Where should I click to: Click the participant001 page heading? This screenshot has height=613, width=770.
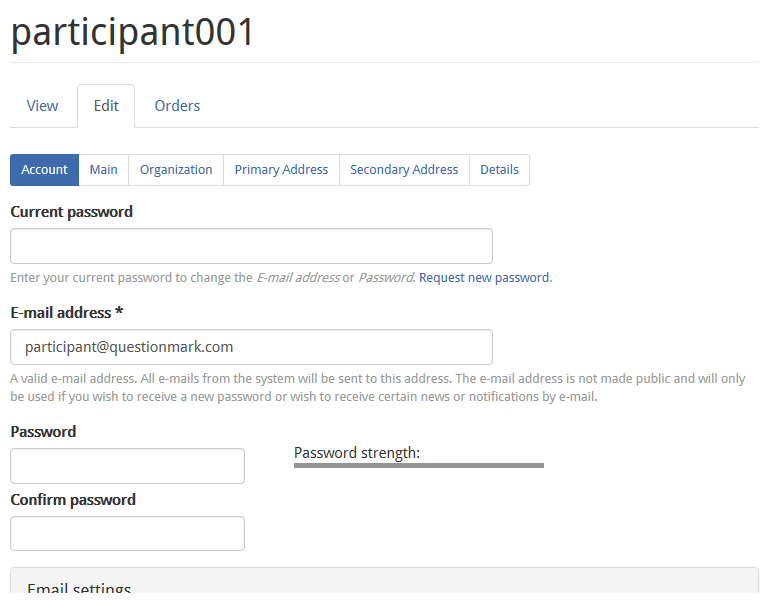(x=133, y=32)
